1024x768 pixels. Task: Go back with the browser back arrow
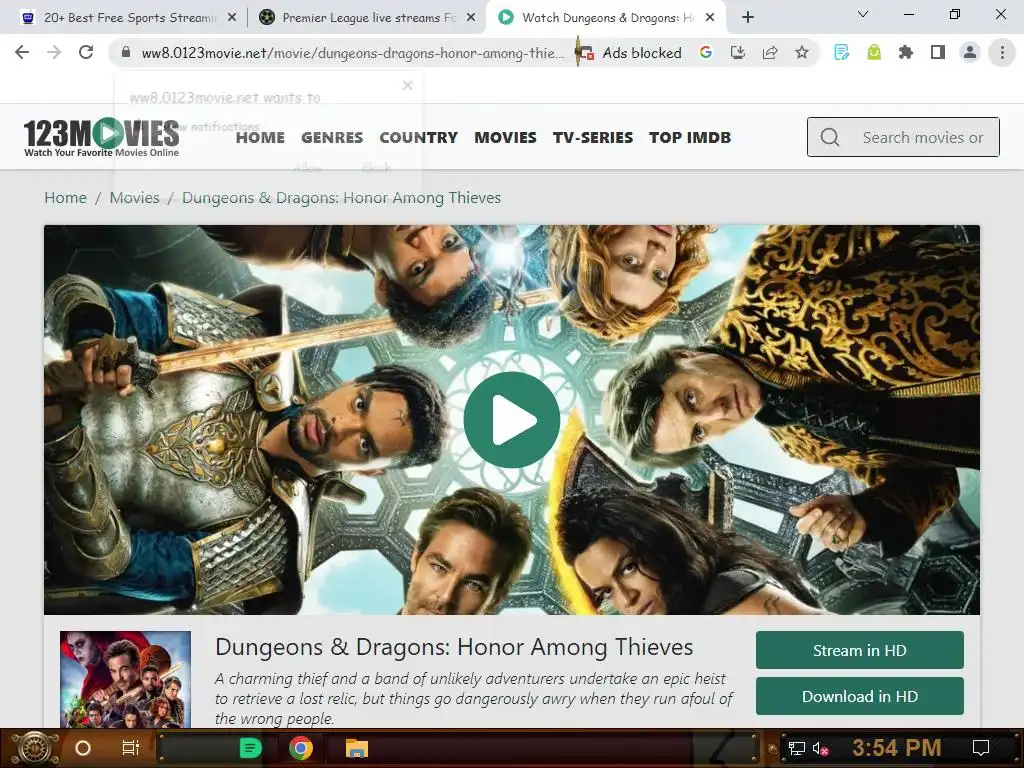pos(22,52)
